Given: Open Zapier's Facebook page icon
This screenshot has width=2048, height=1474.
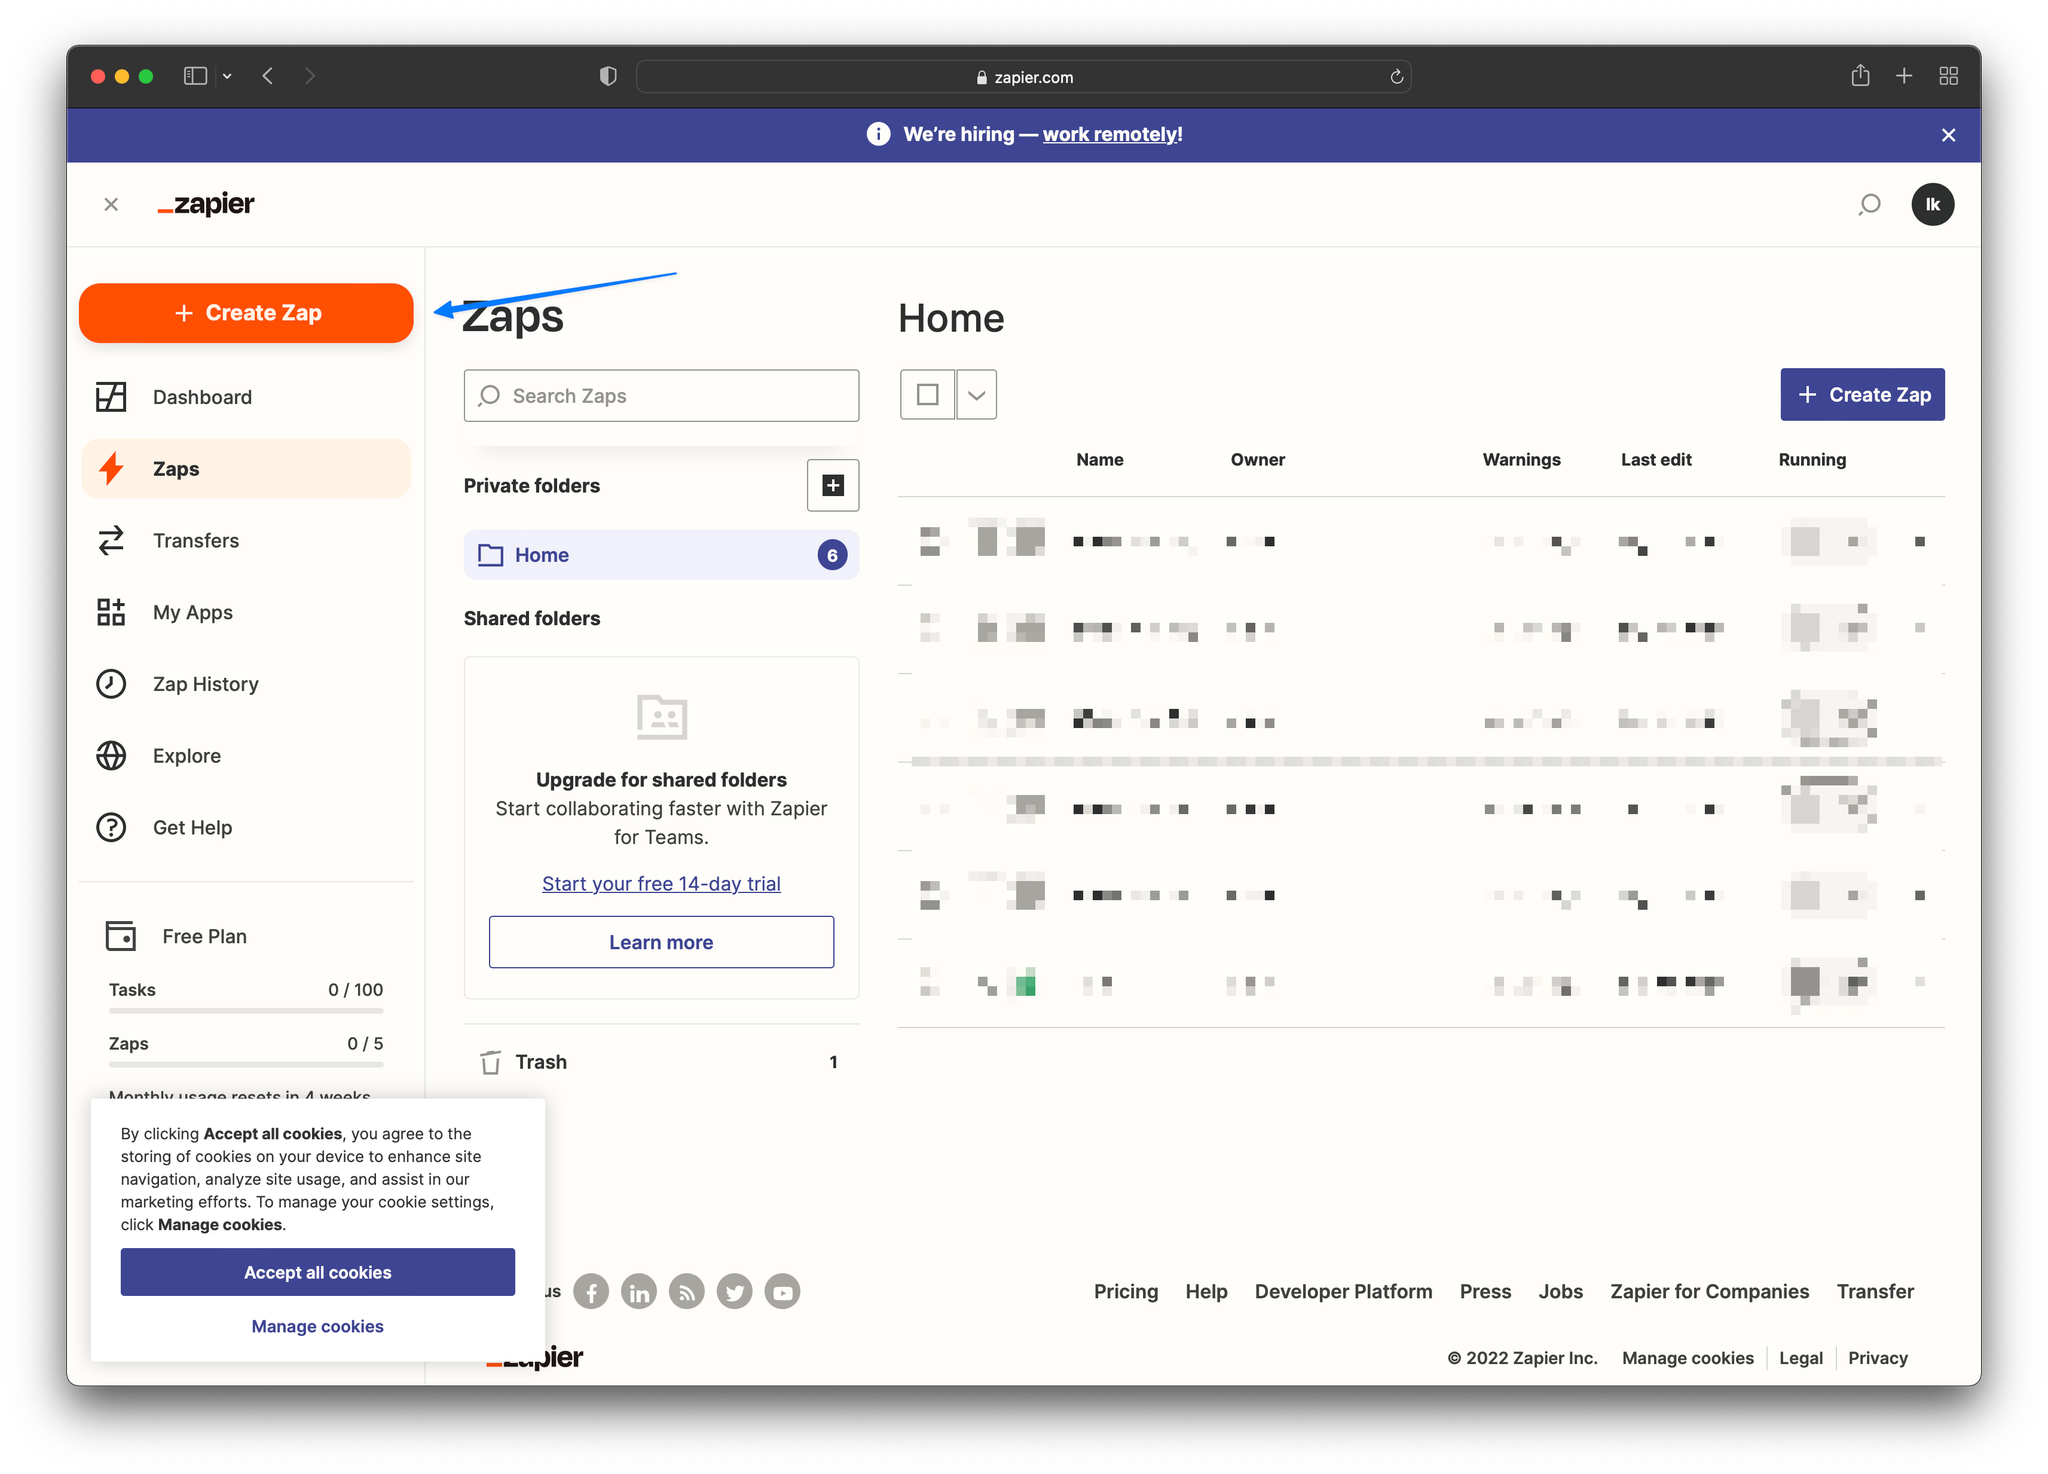Looking at the screenshot, I should pyautogui.click(x=591, y=1292).
